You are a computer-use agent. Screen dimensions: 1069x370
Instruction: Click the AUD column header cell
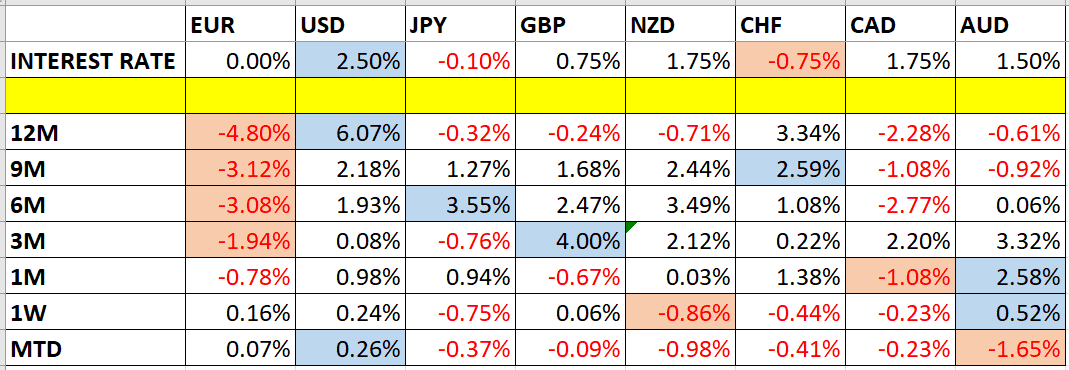pyautogui.click(x=1012, y=26)
